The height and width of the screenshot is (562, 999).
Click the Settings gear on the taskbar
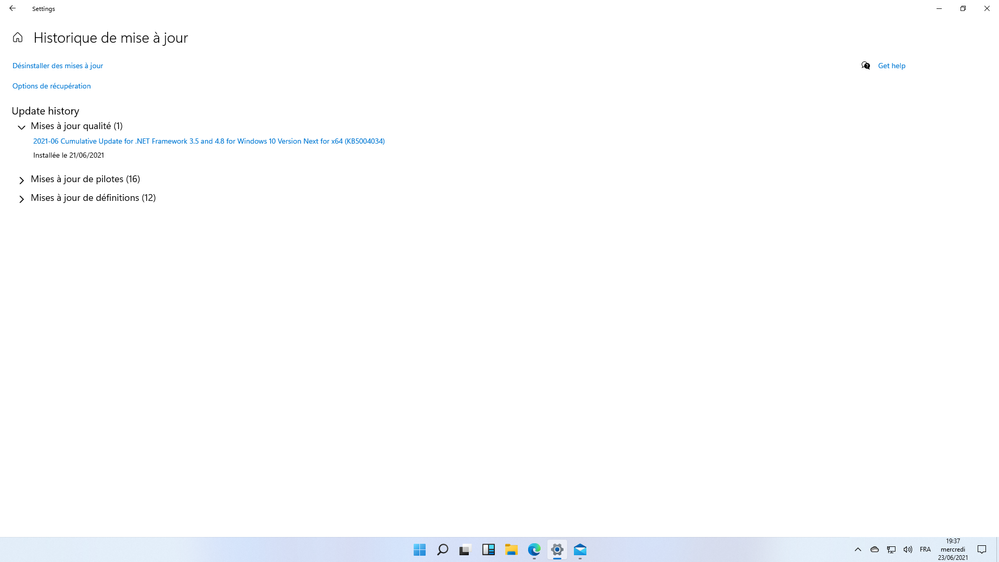click(x=557, y=550)
